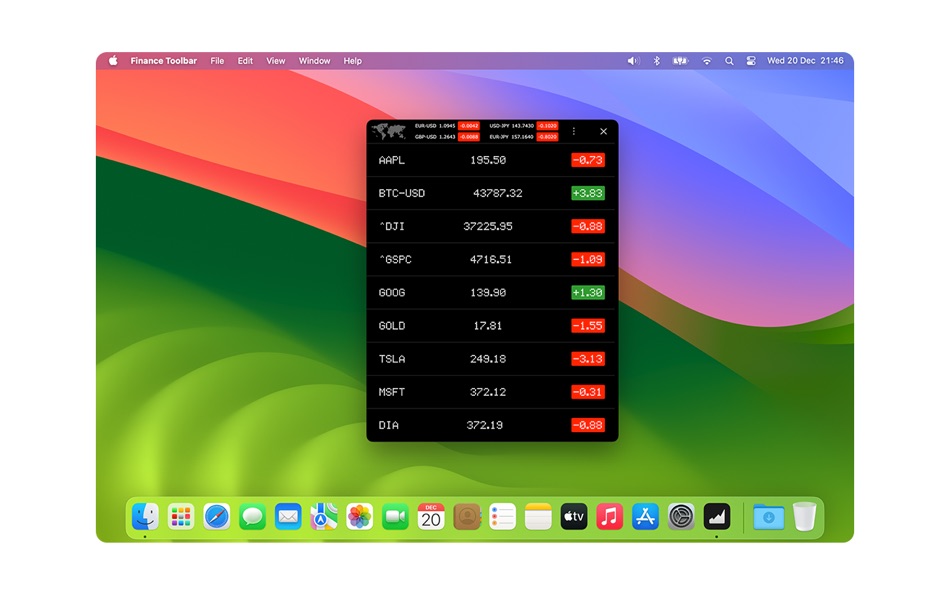Open Spotlight search from menu bar
Viewport: 950px width, 594px height.
tap(729, 61)
